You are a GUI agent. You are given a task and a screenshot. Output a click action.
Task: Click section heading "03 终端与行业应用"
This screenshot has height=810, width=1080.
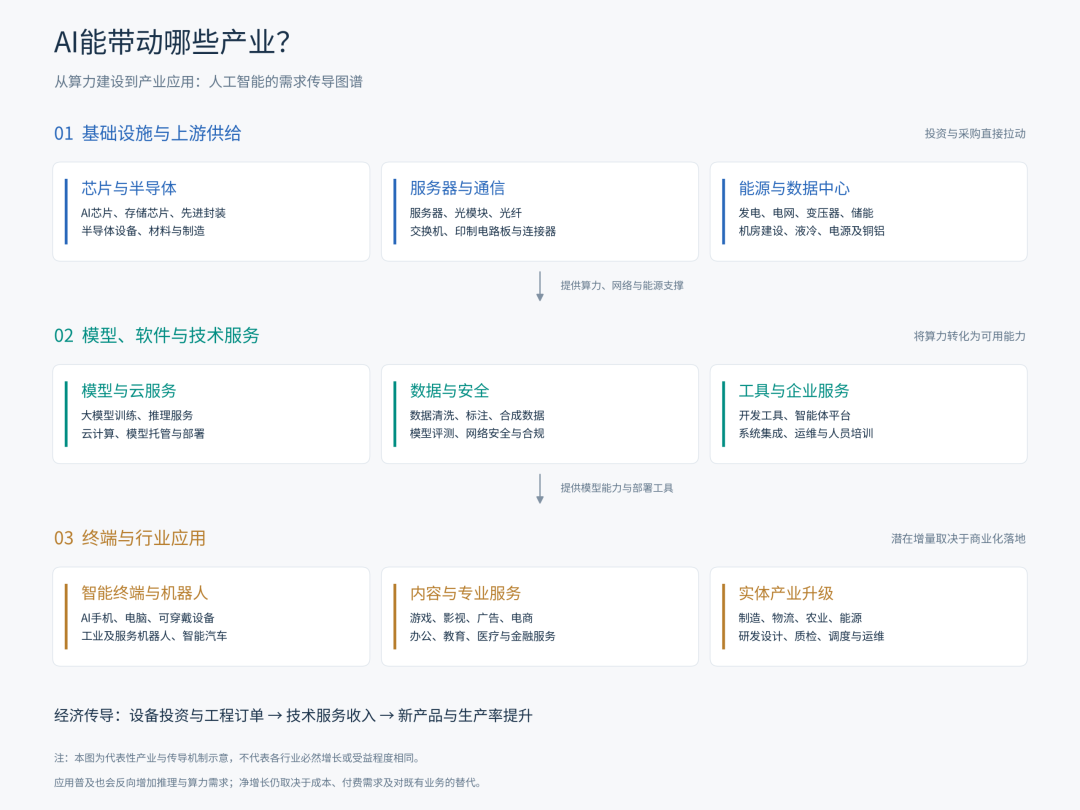click(129, 538)
